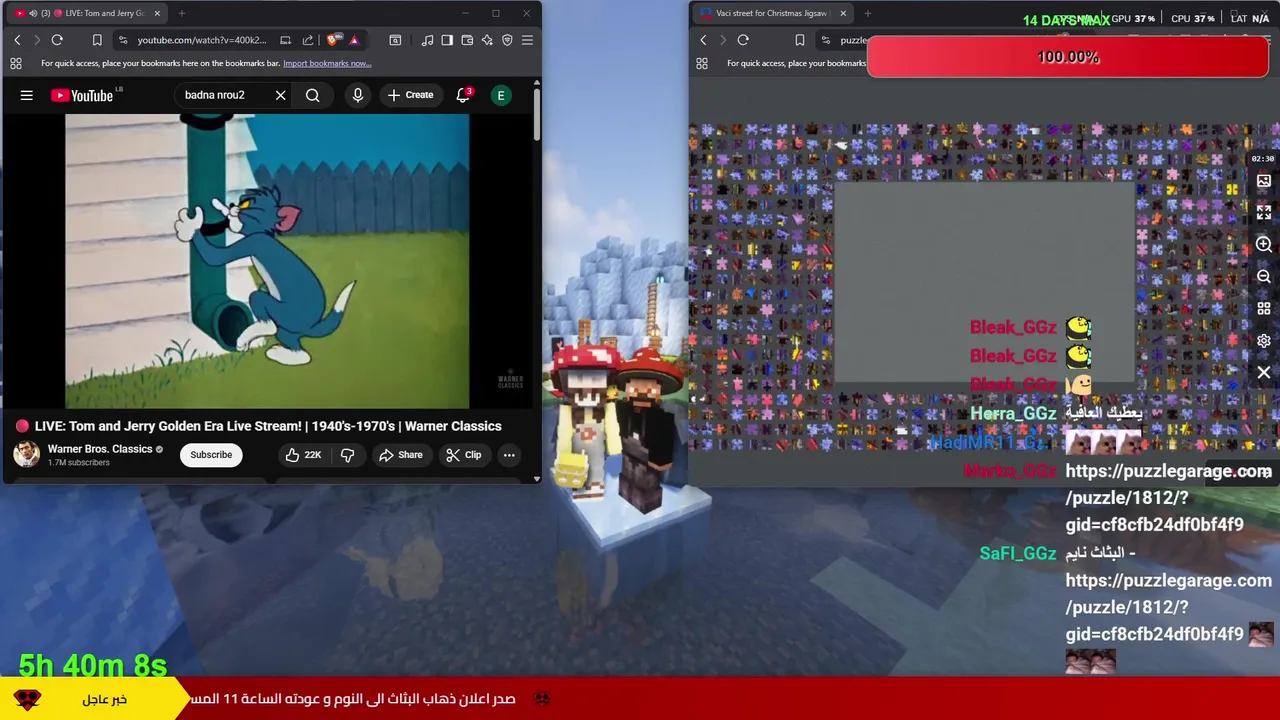Open Brave VPN shield icon
1280x720 pixels.
coord(507,40)
